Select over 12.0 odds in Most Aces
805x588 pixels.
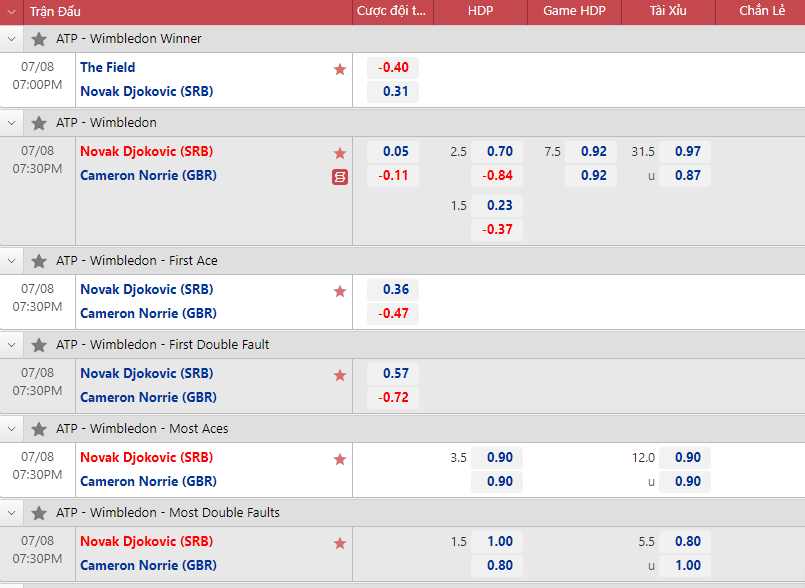[685, 458]
